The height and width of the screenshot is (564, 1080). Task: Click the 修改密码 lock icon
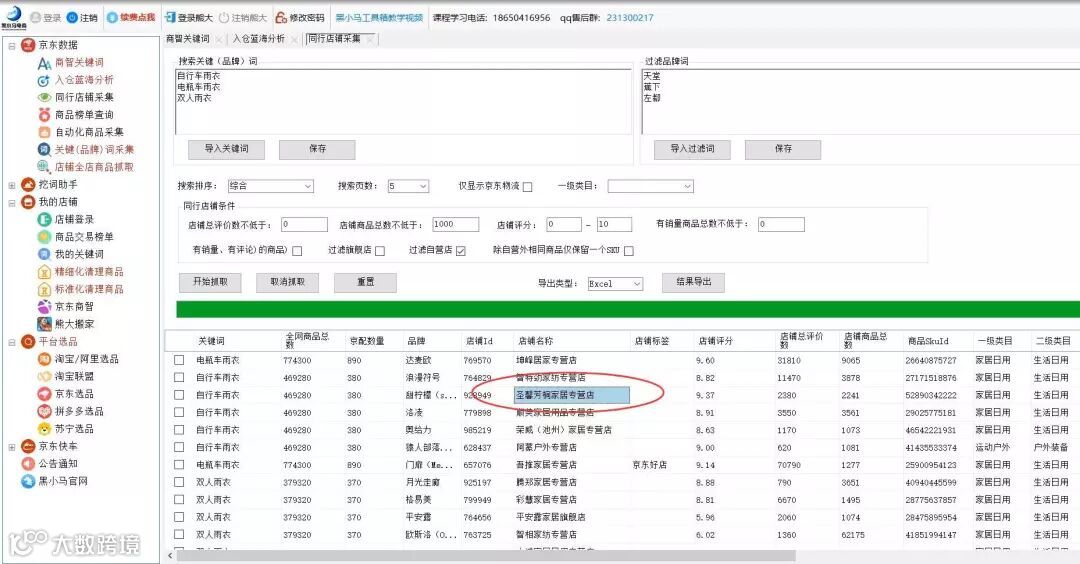(281, 17)
